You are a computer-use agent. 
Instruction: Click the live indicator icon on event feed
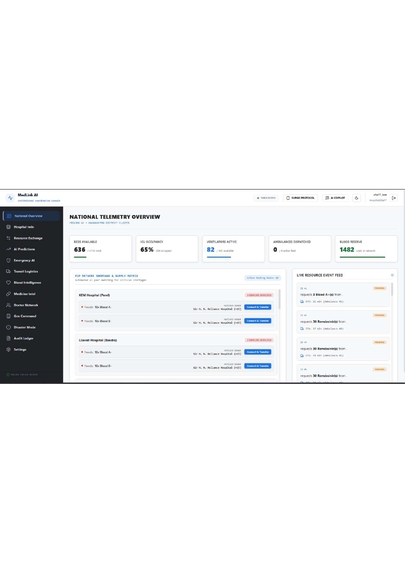click(392, 275)
